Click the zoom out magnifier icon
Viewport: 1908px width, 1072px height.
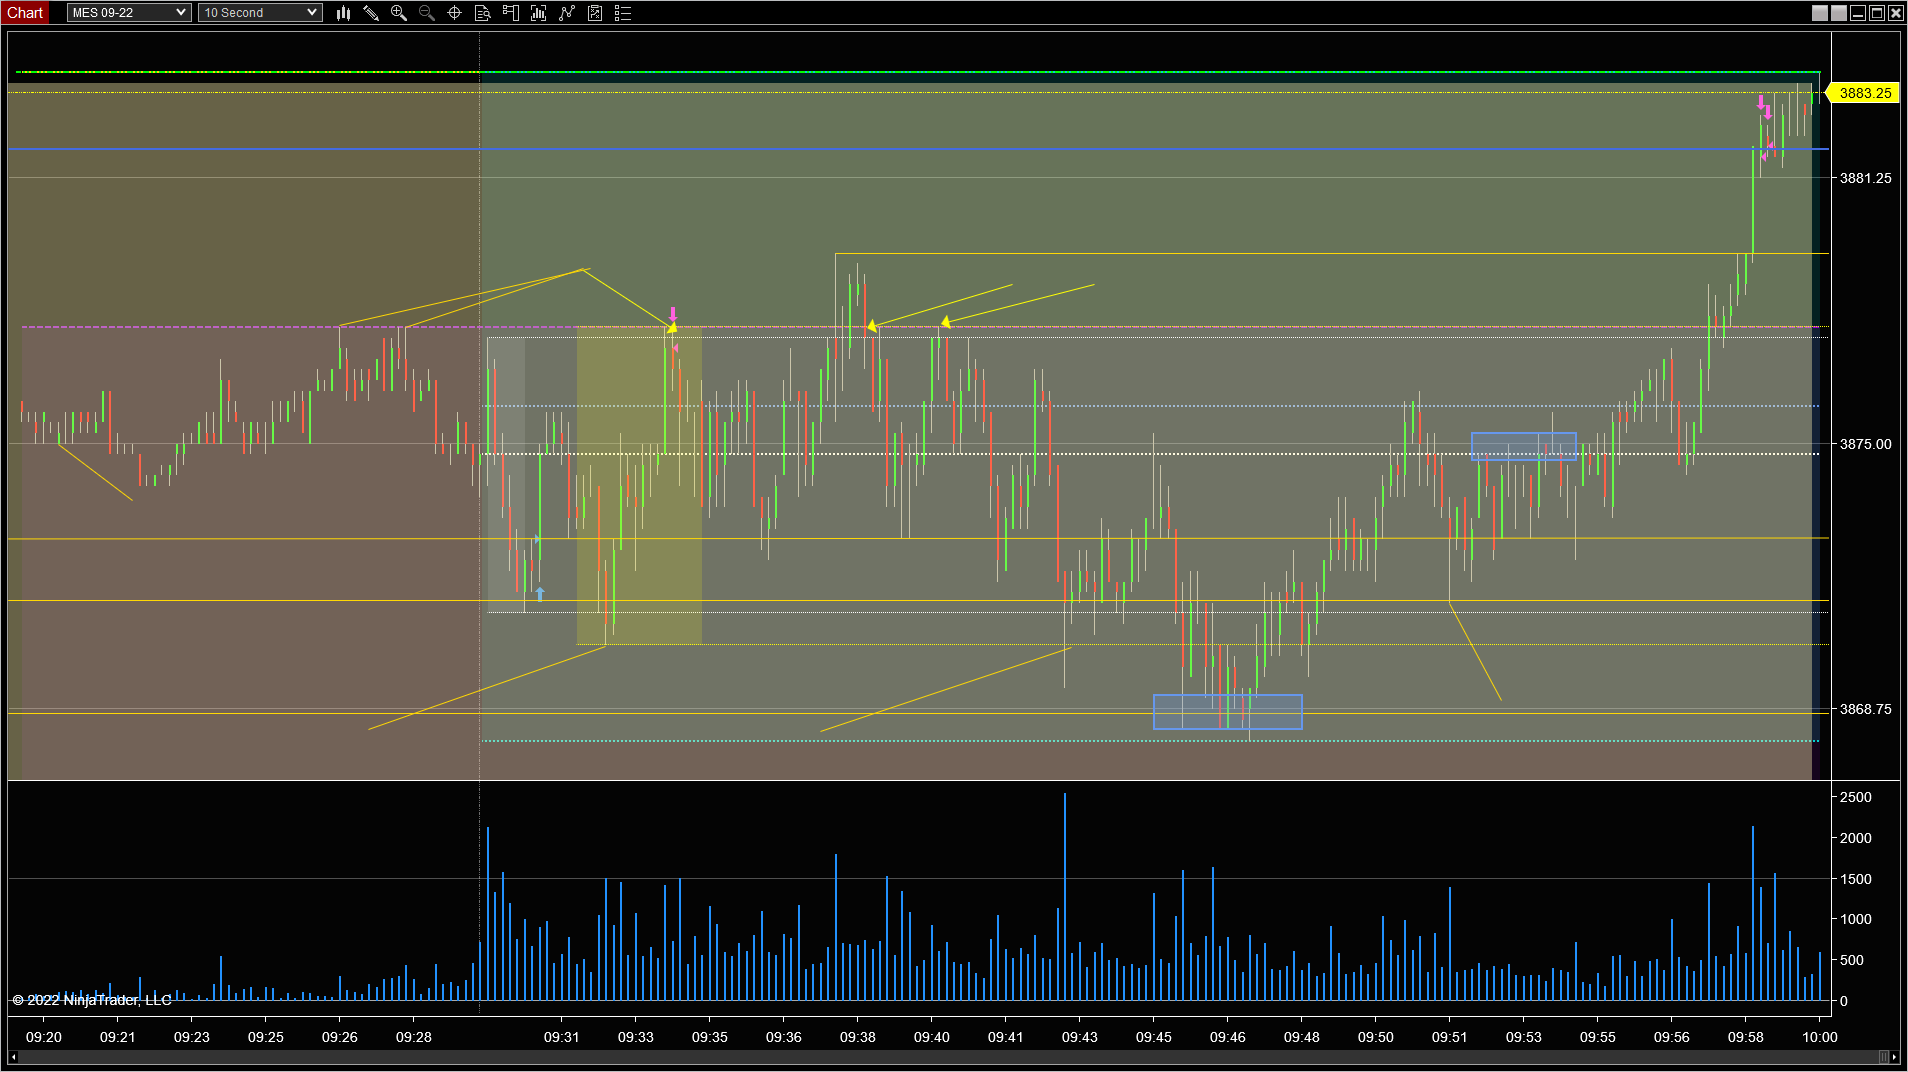427,13
